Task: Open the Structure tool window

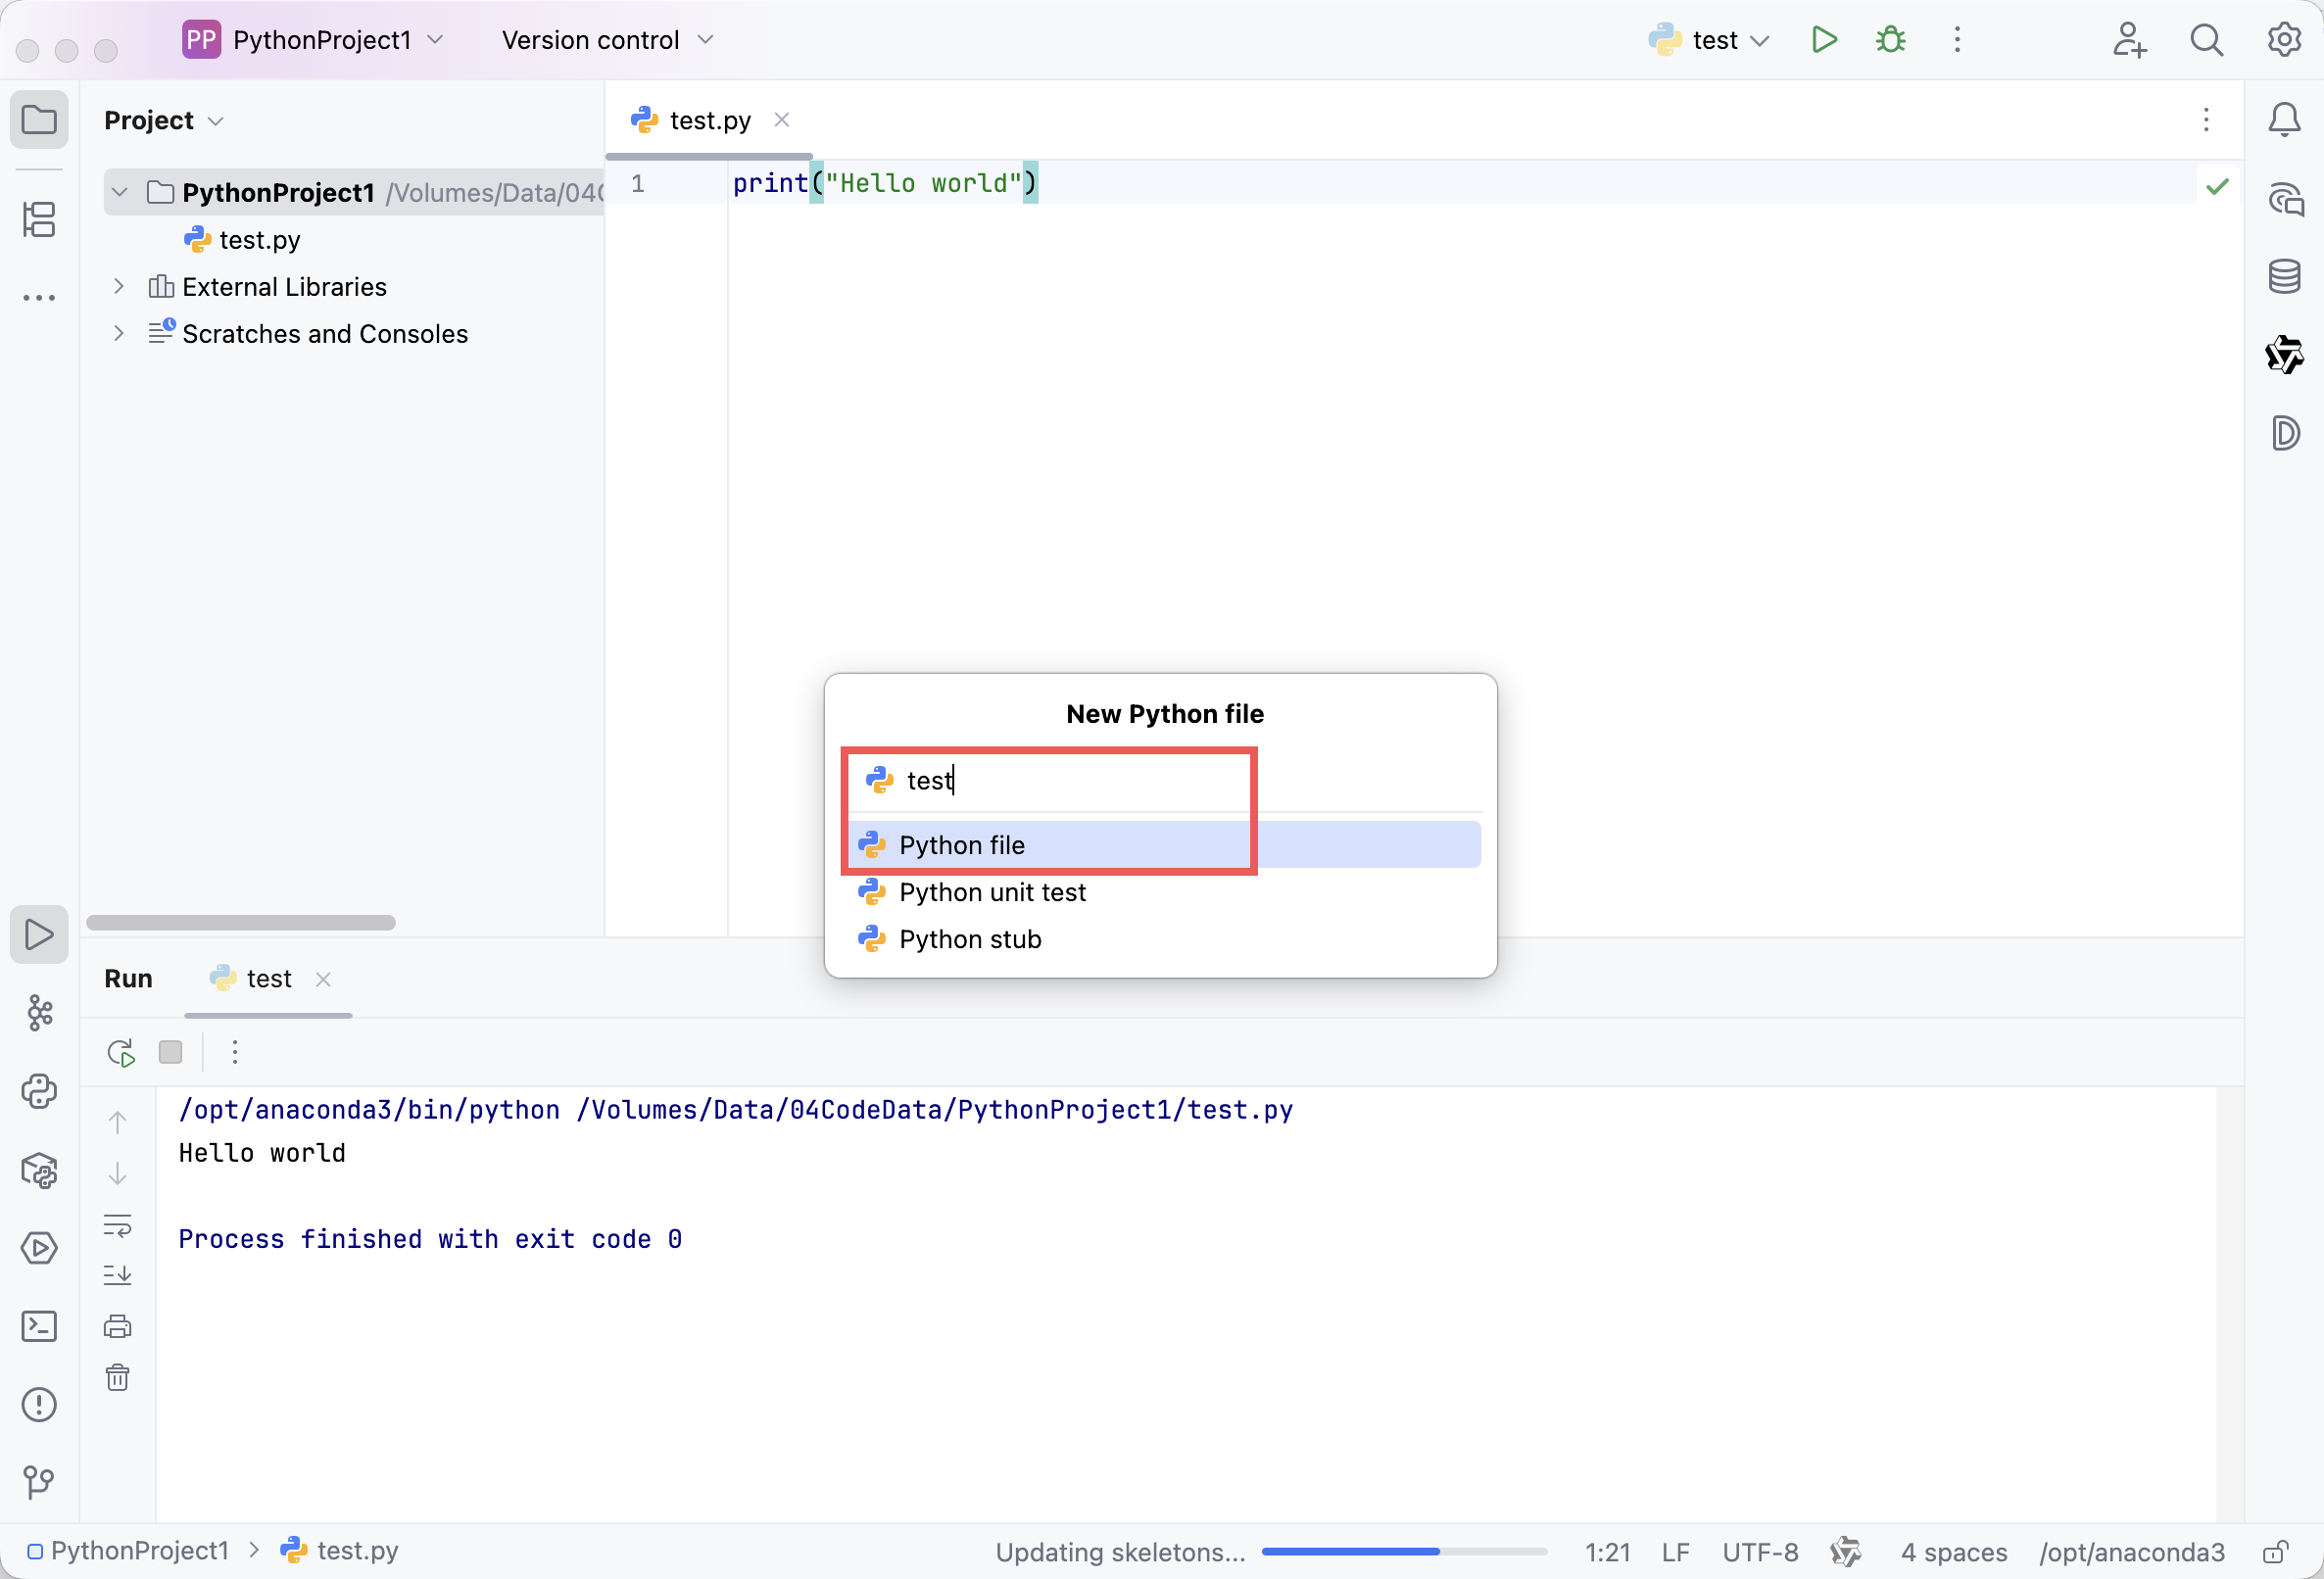Action: tap(39, 219)
